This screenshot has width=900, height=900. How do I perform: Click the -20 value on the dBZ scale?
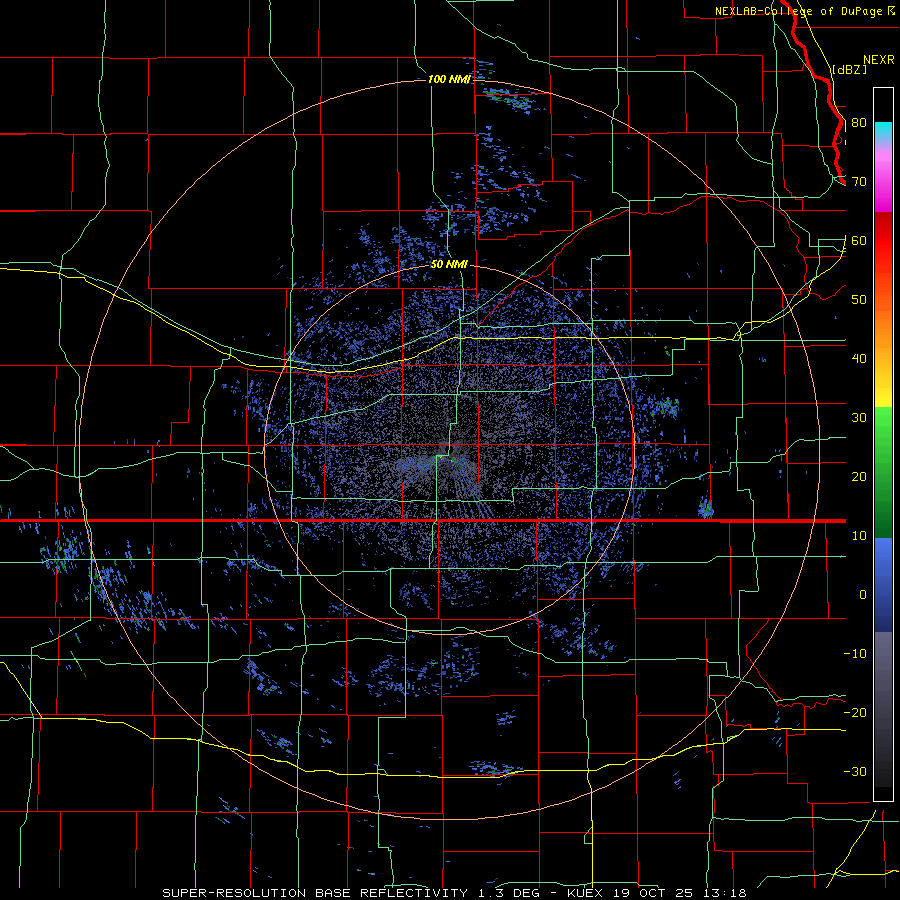coord(855,712)
